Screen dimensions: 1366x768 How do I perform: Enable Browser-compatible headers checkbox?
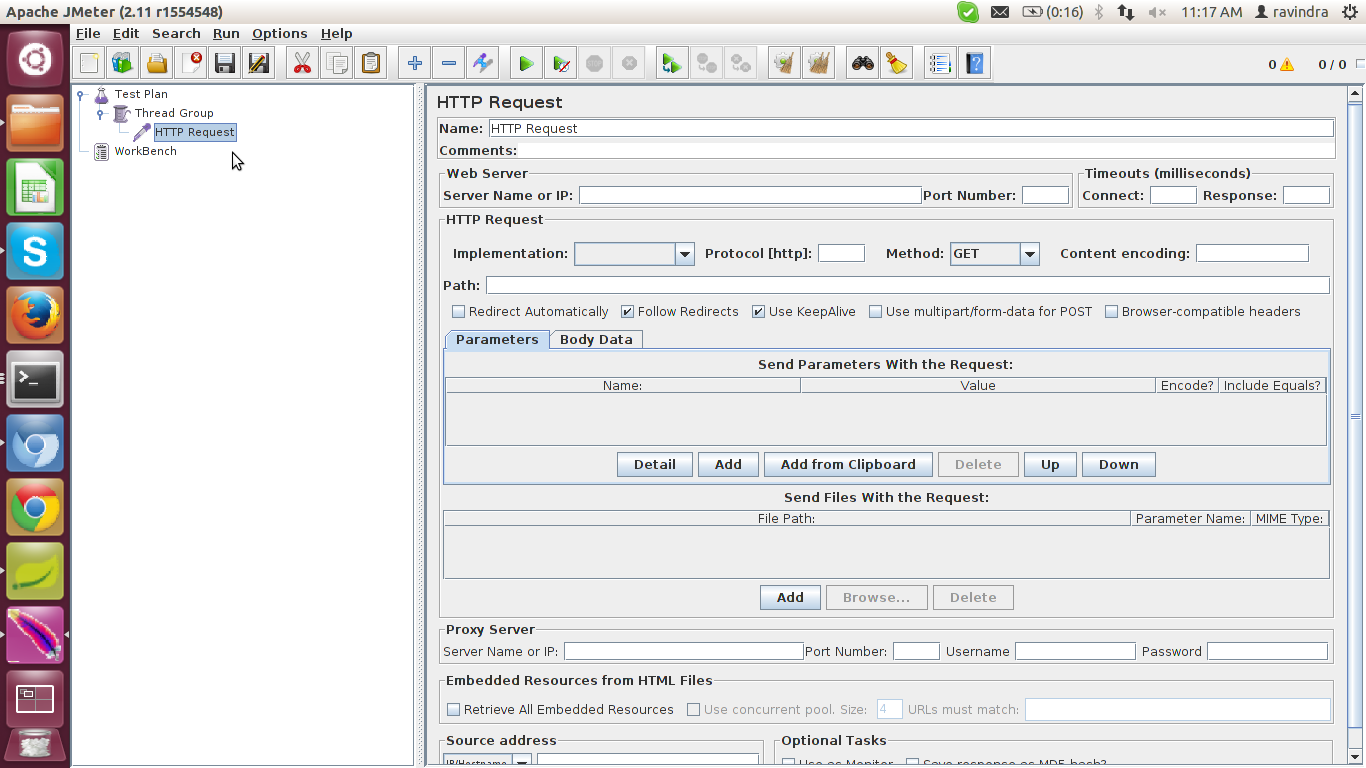(1112, 312)
